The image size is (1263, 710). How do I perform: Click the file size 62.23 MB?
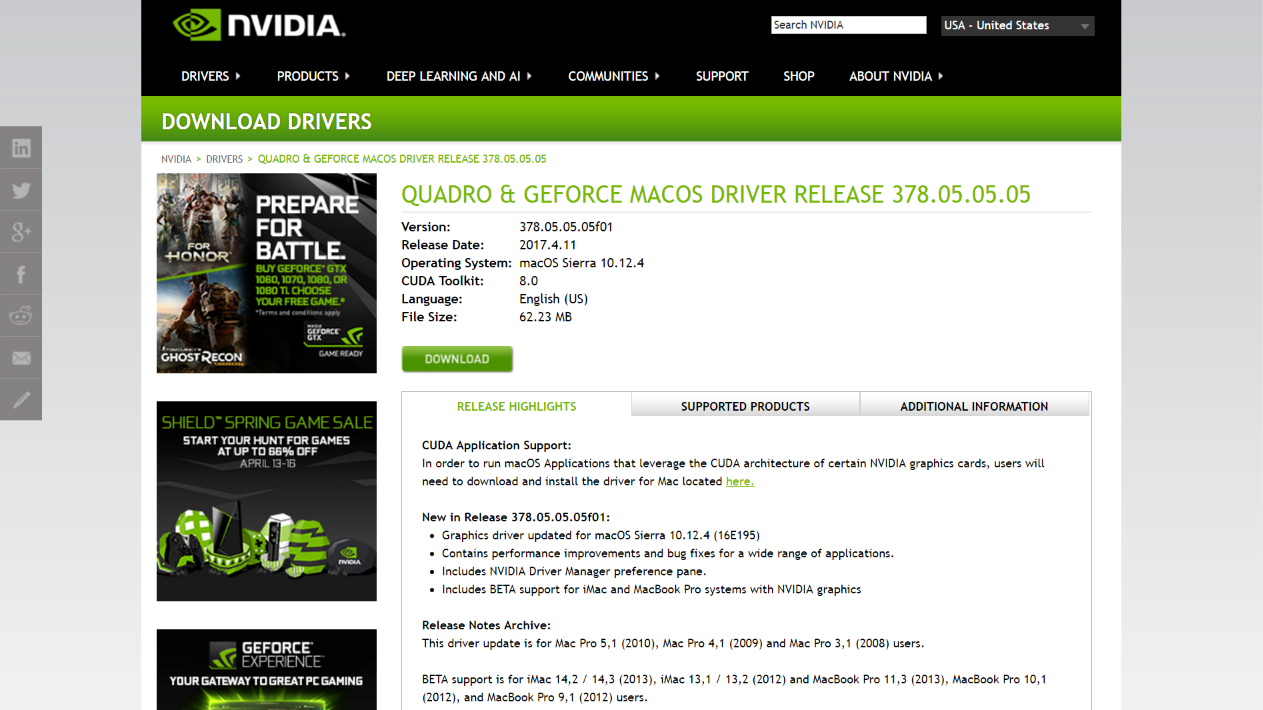[x=546, y=317]
